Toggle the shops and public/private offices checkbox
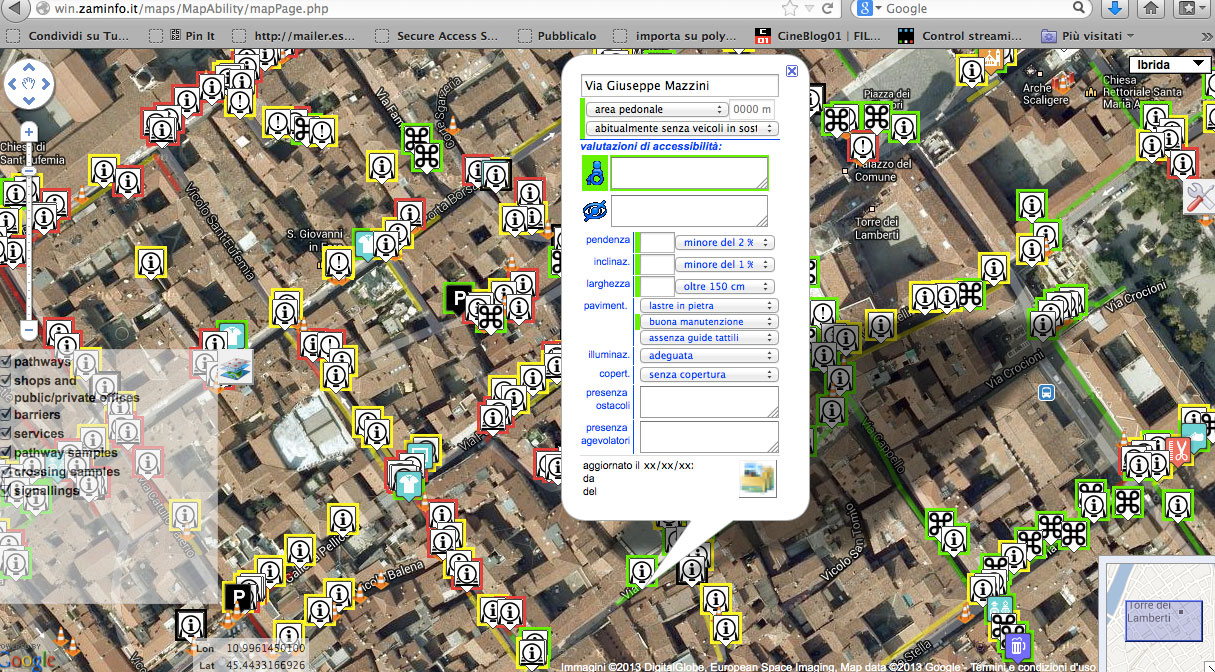The width and height of the screenshot is (1215, 672). coord(6,380)
